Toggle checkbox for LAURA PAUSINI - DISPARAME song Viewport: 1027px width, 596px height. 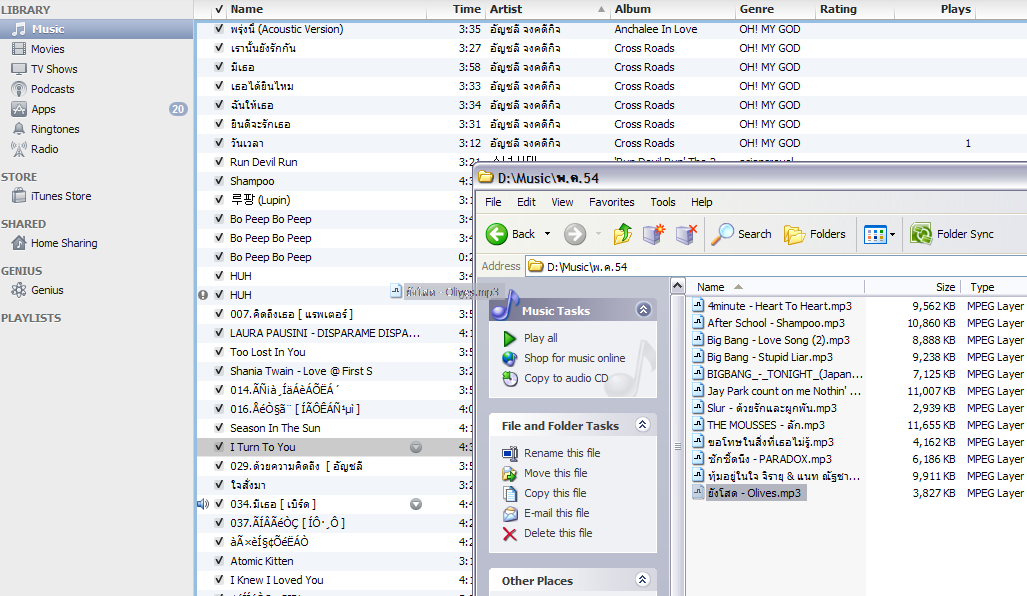[x=219, y=333]
